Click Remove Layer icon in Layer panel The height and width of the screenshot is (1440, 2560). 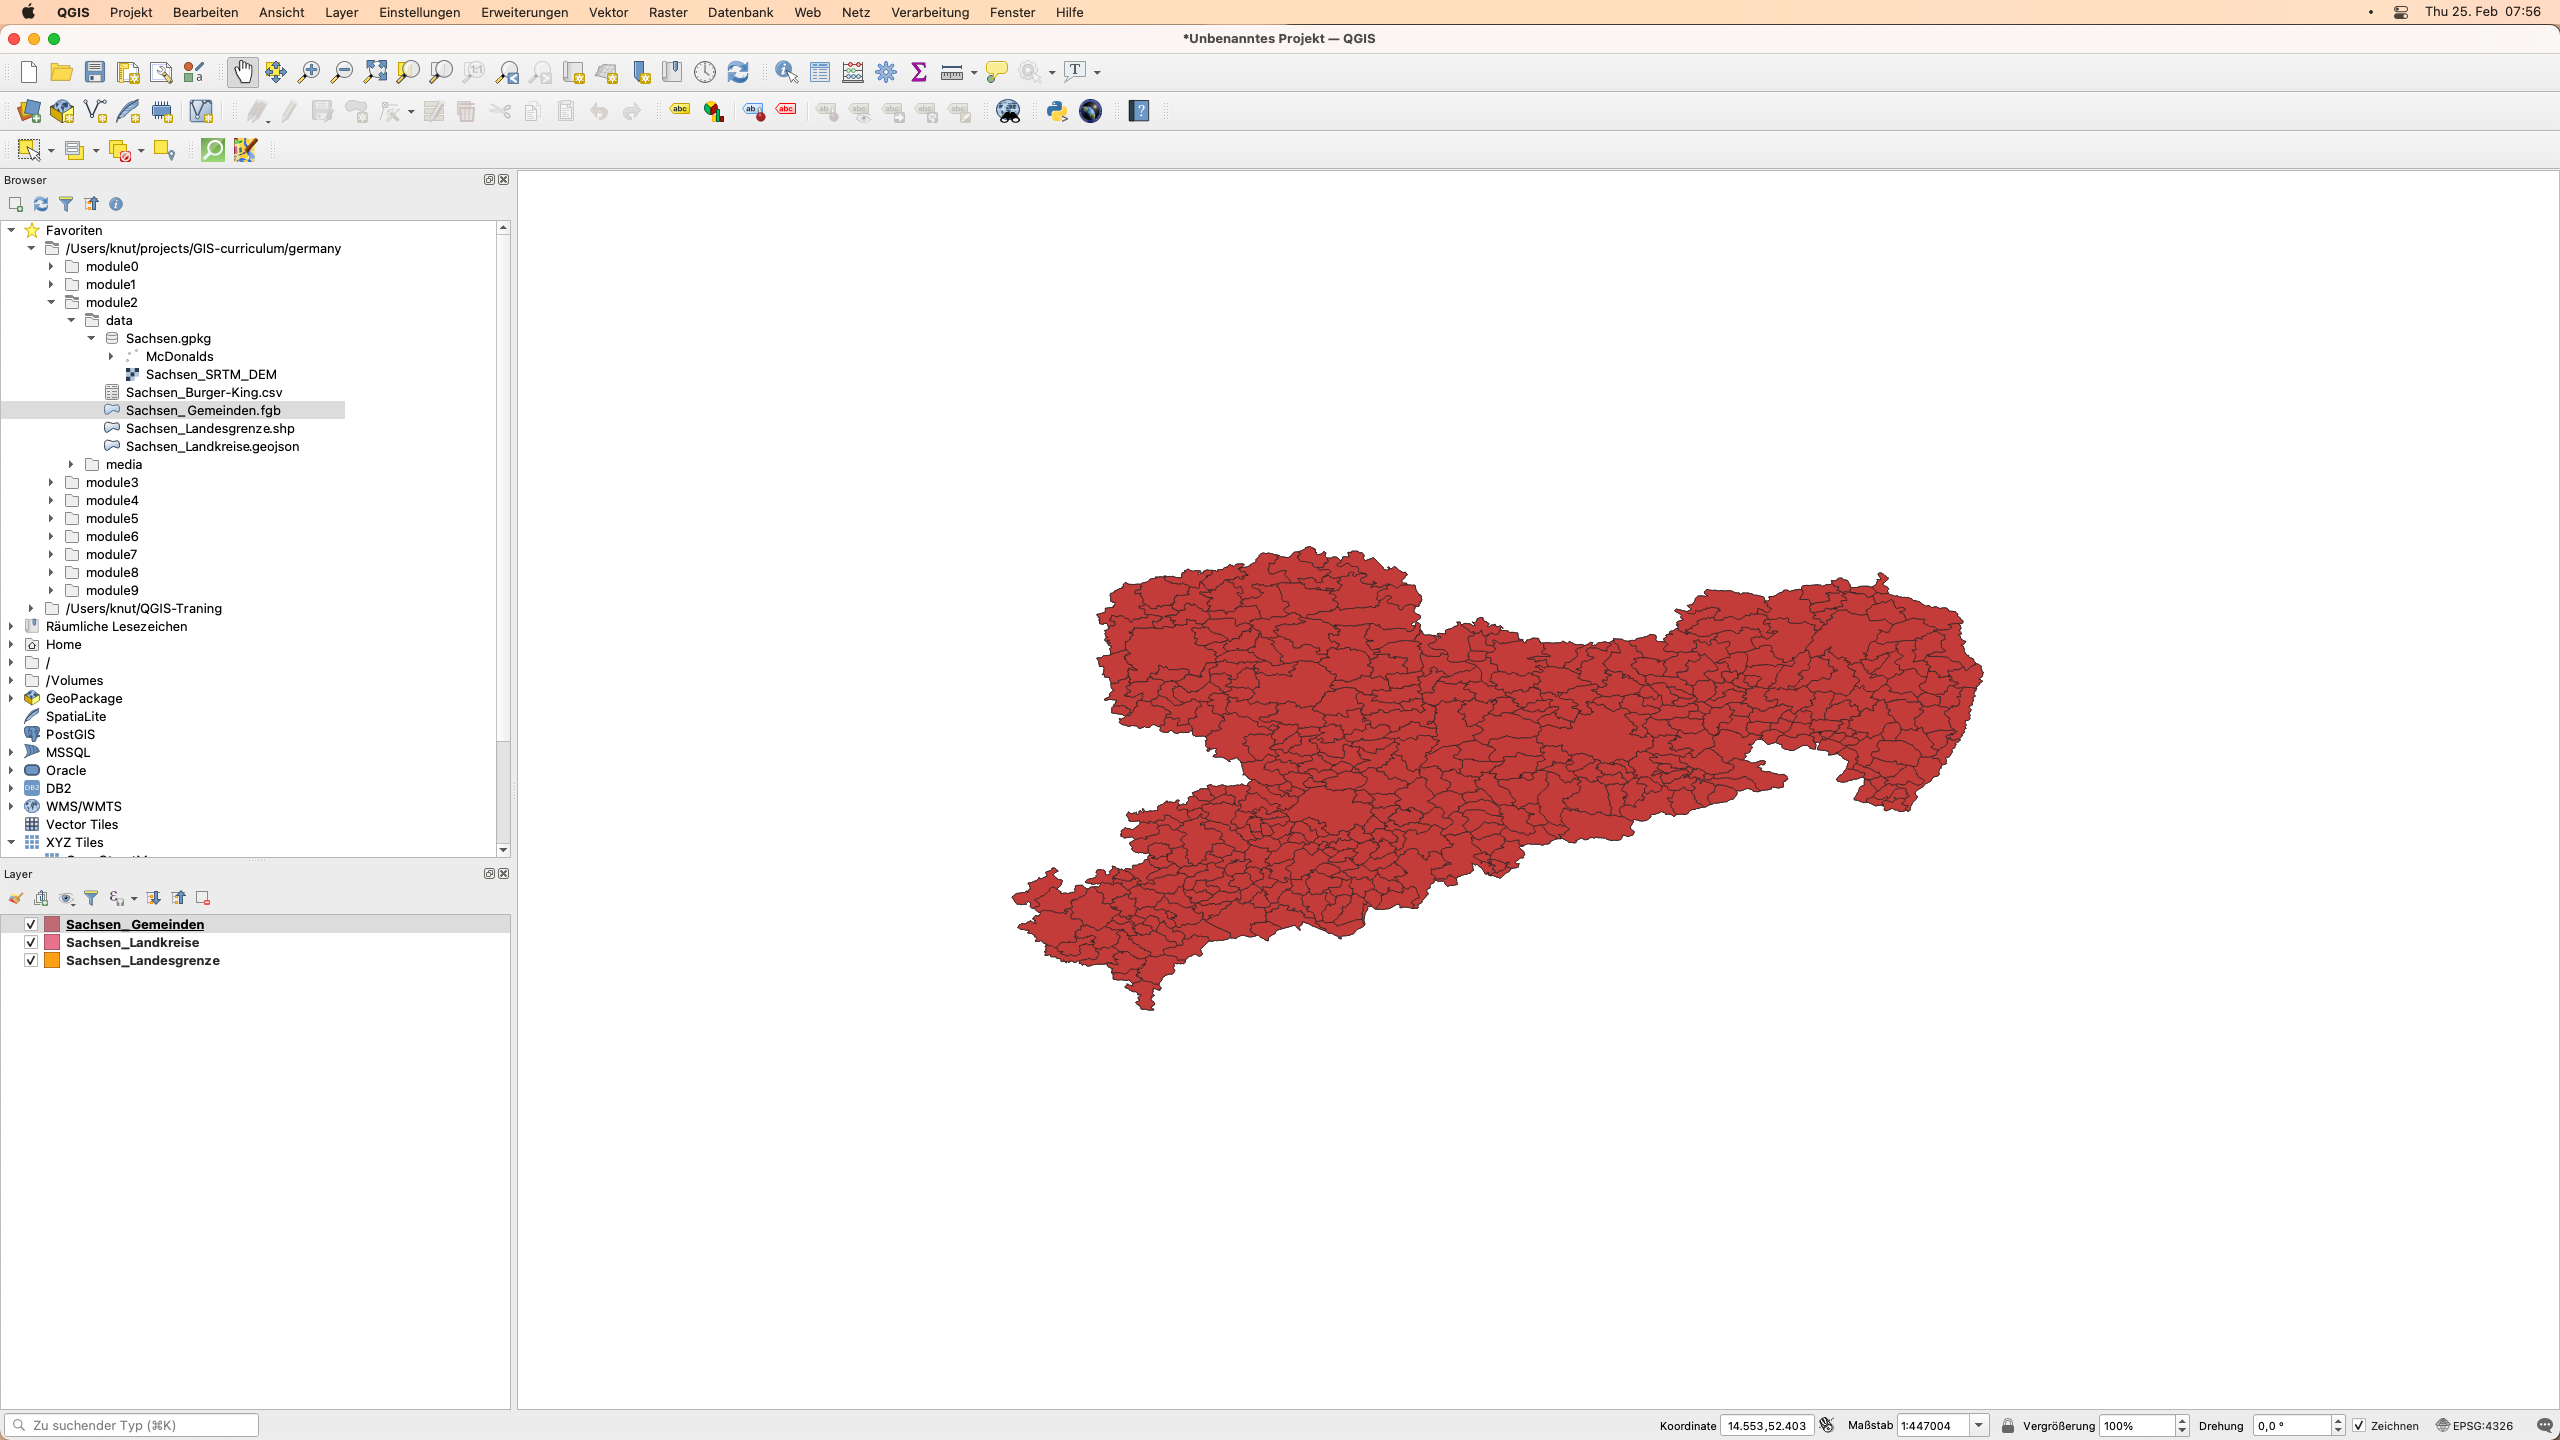coord(203,898)
